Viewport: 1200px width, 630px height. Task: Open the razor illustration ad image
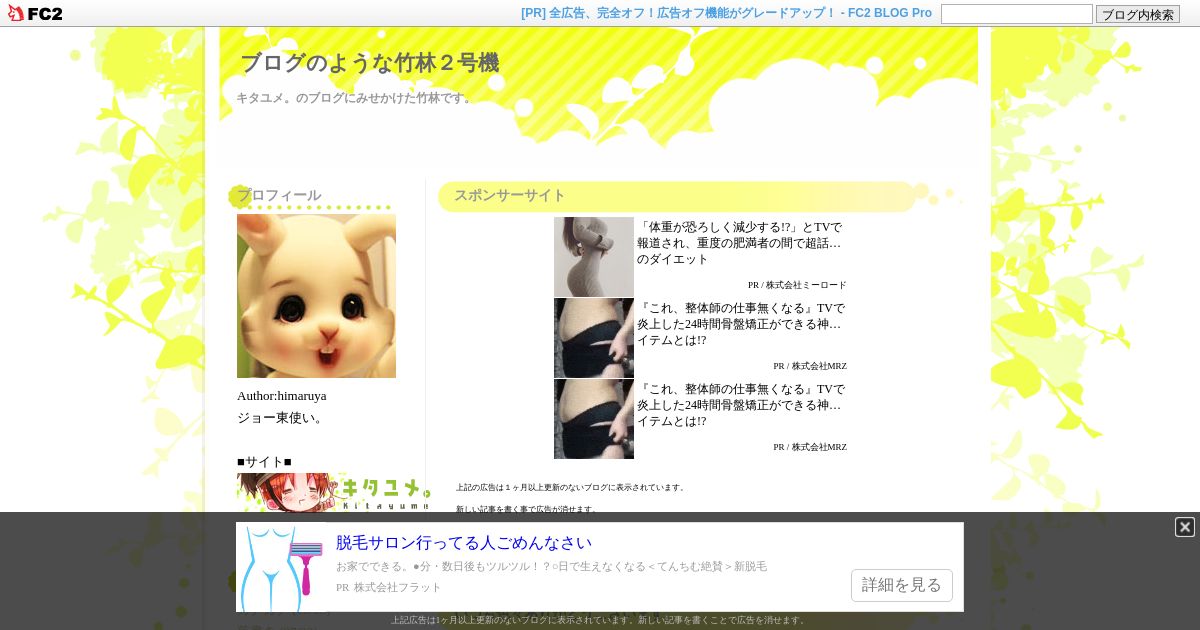click(281, 567)
